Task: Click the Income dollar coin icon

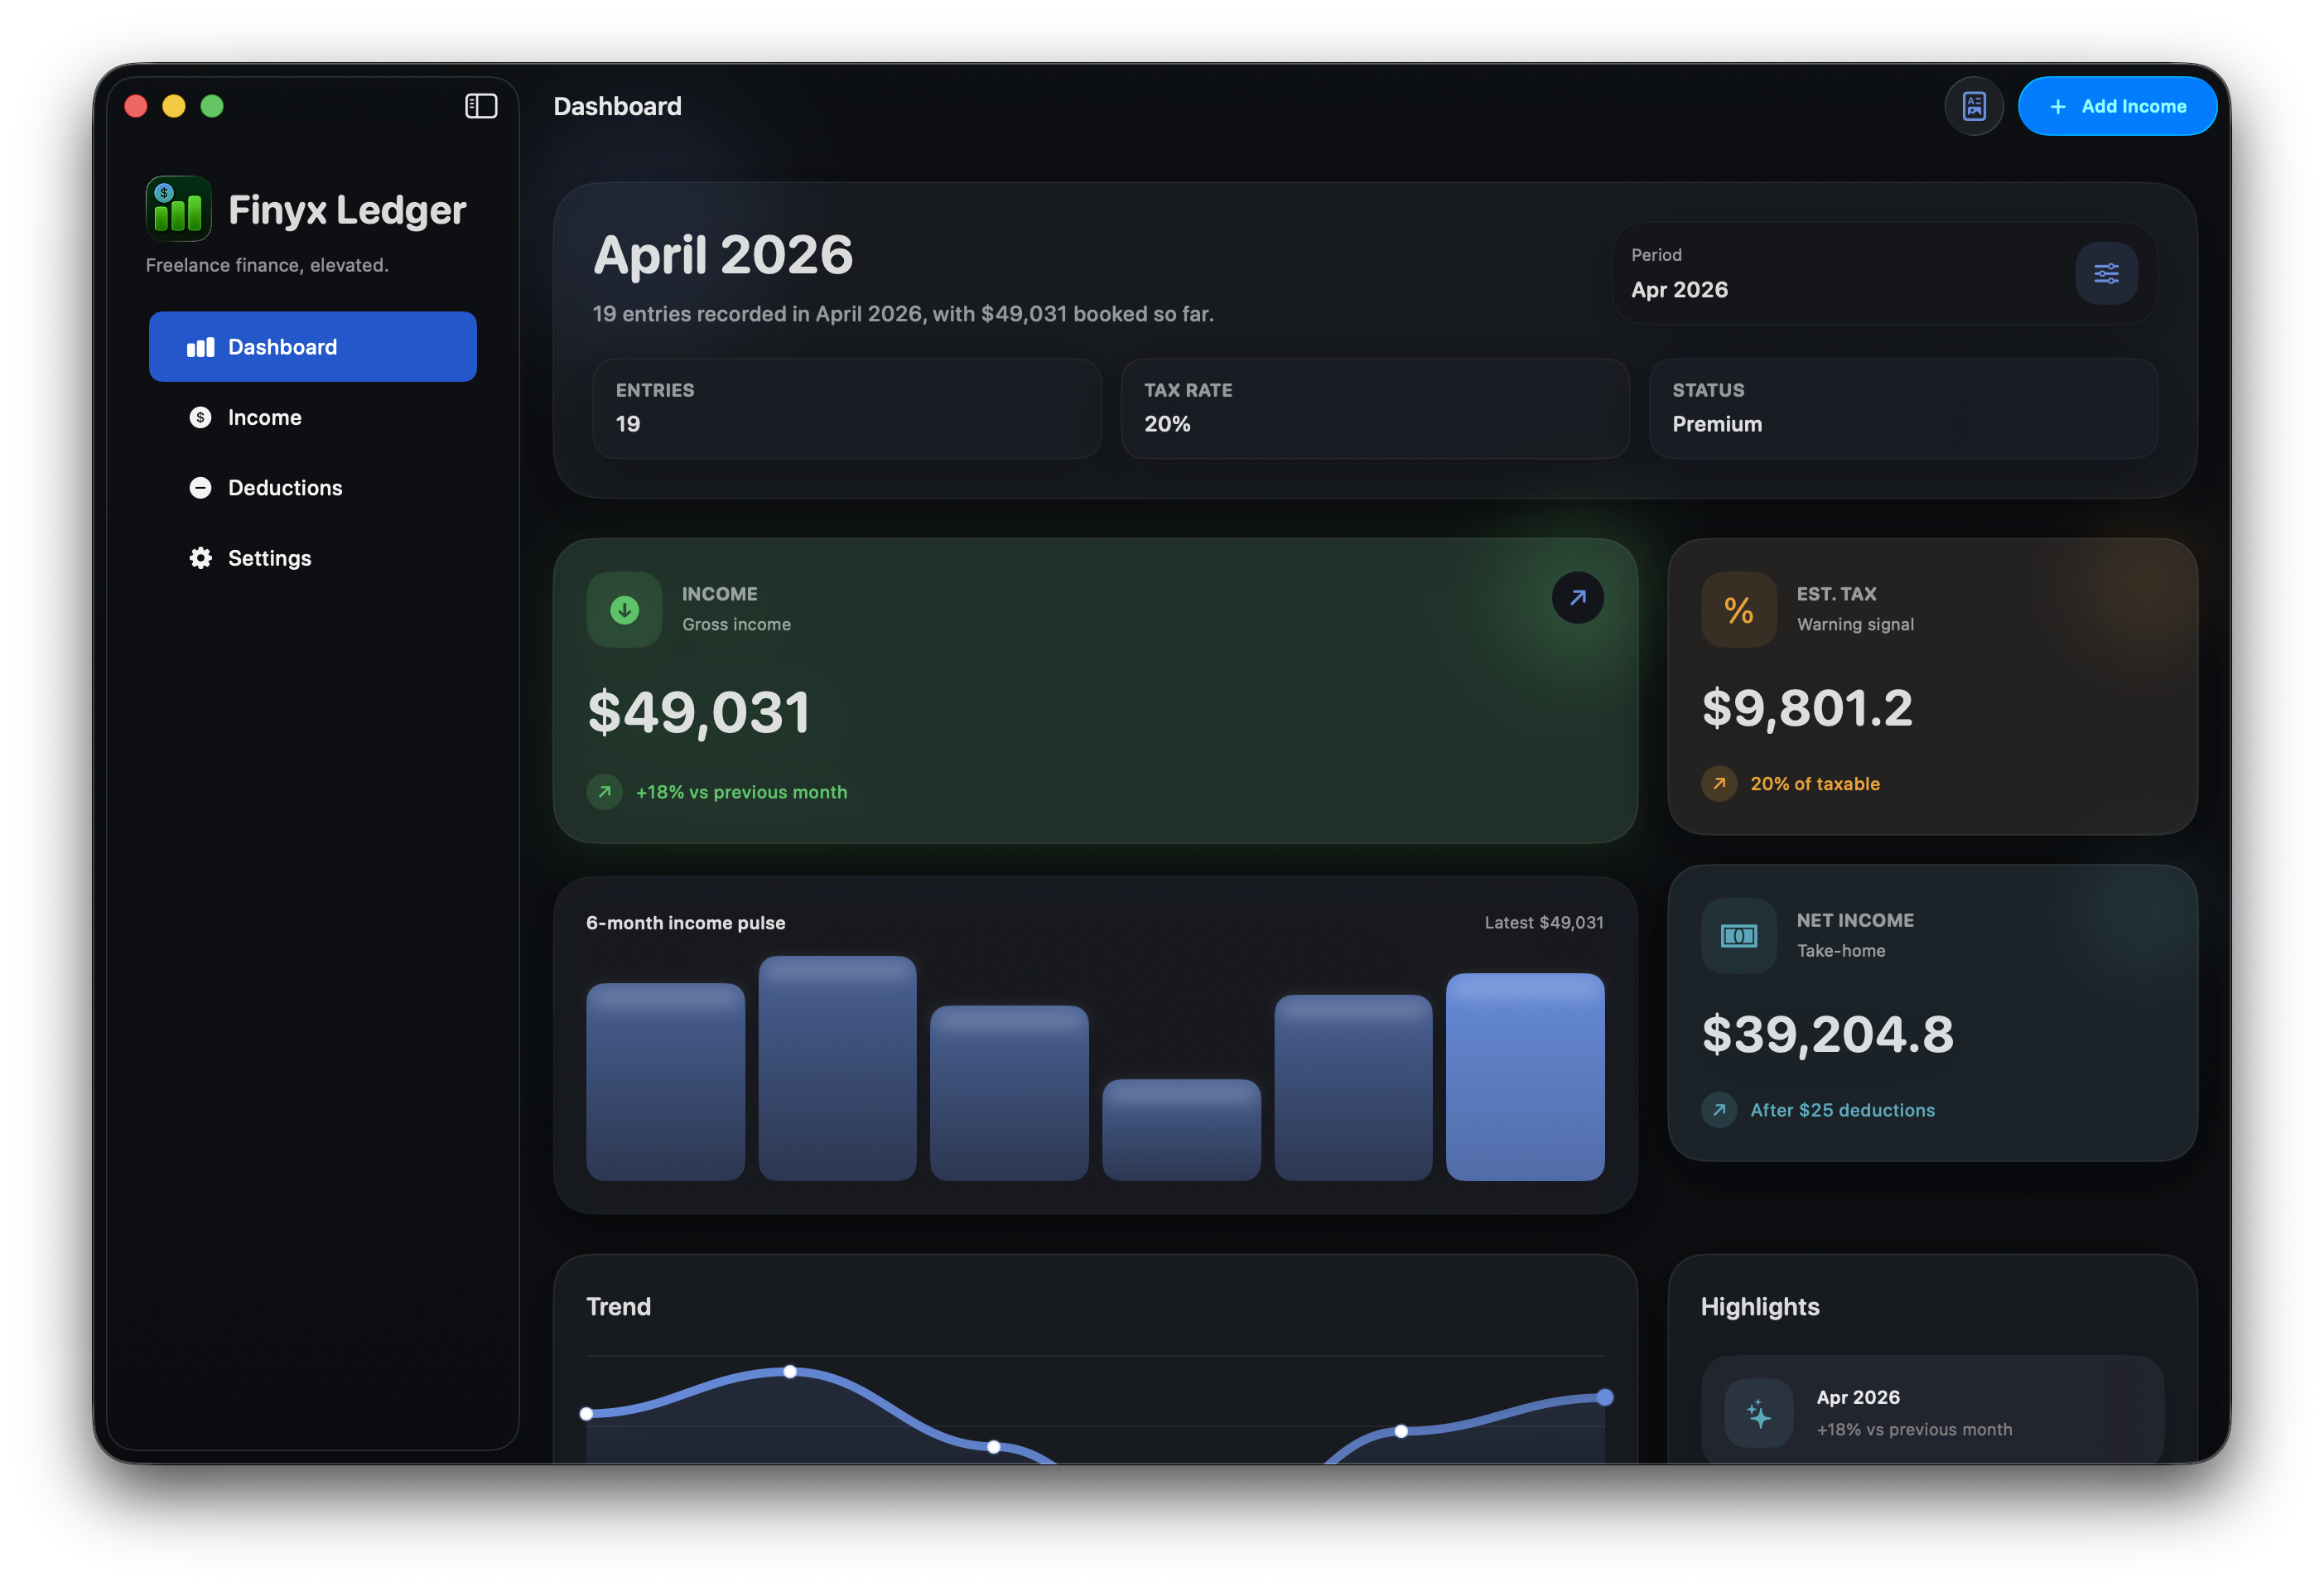Action: (200, 417)
